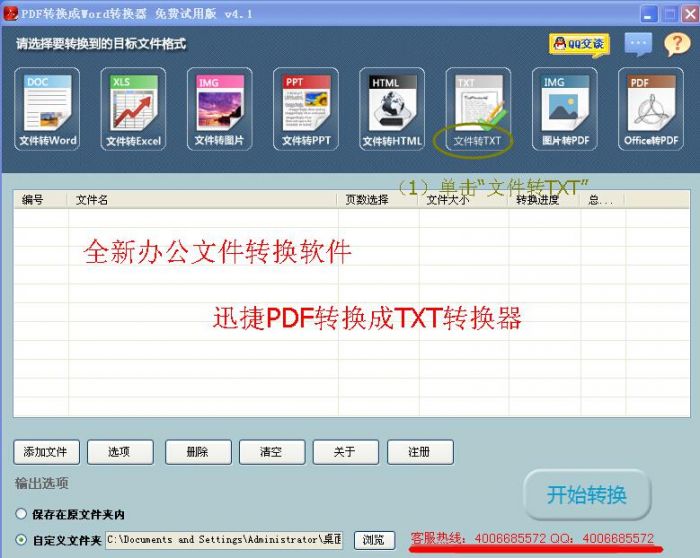Click the 文件大小 column header
The width and height of the screenshot is (700, 558).
tap(463, 200)
